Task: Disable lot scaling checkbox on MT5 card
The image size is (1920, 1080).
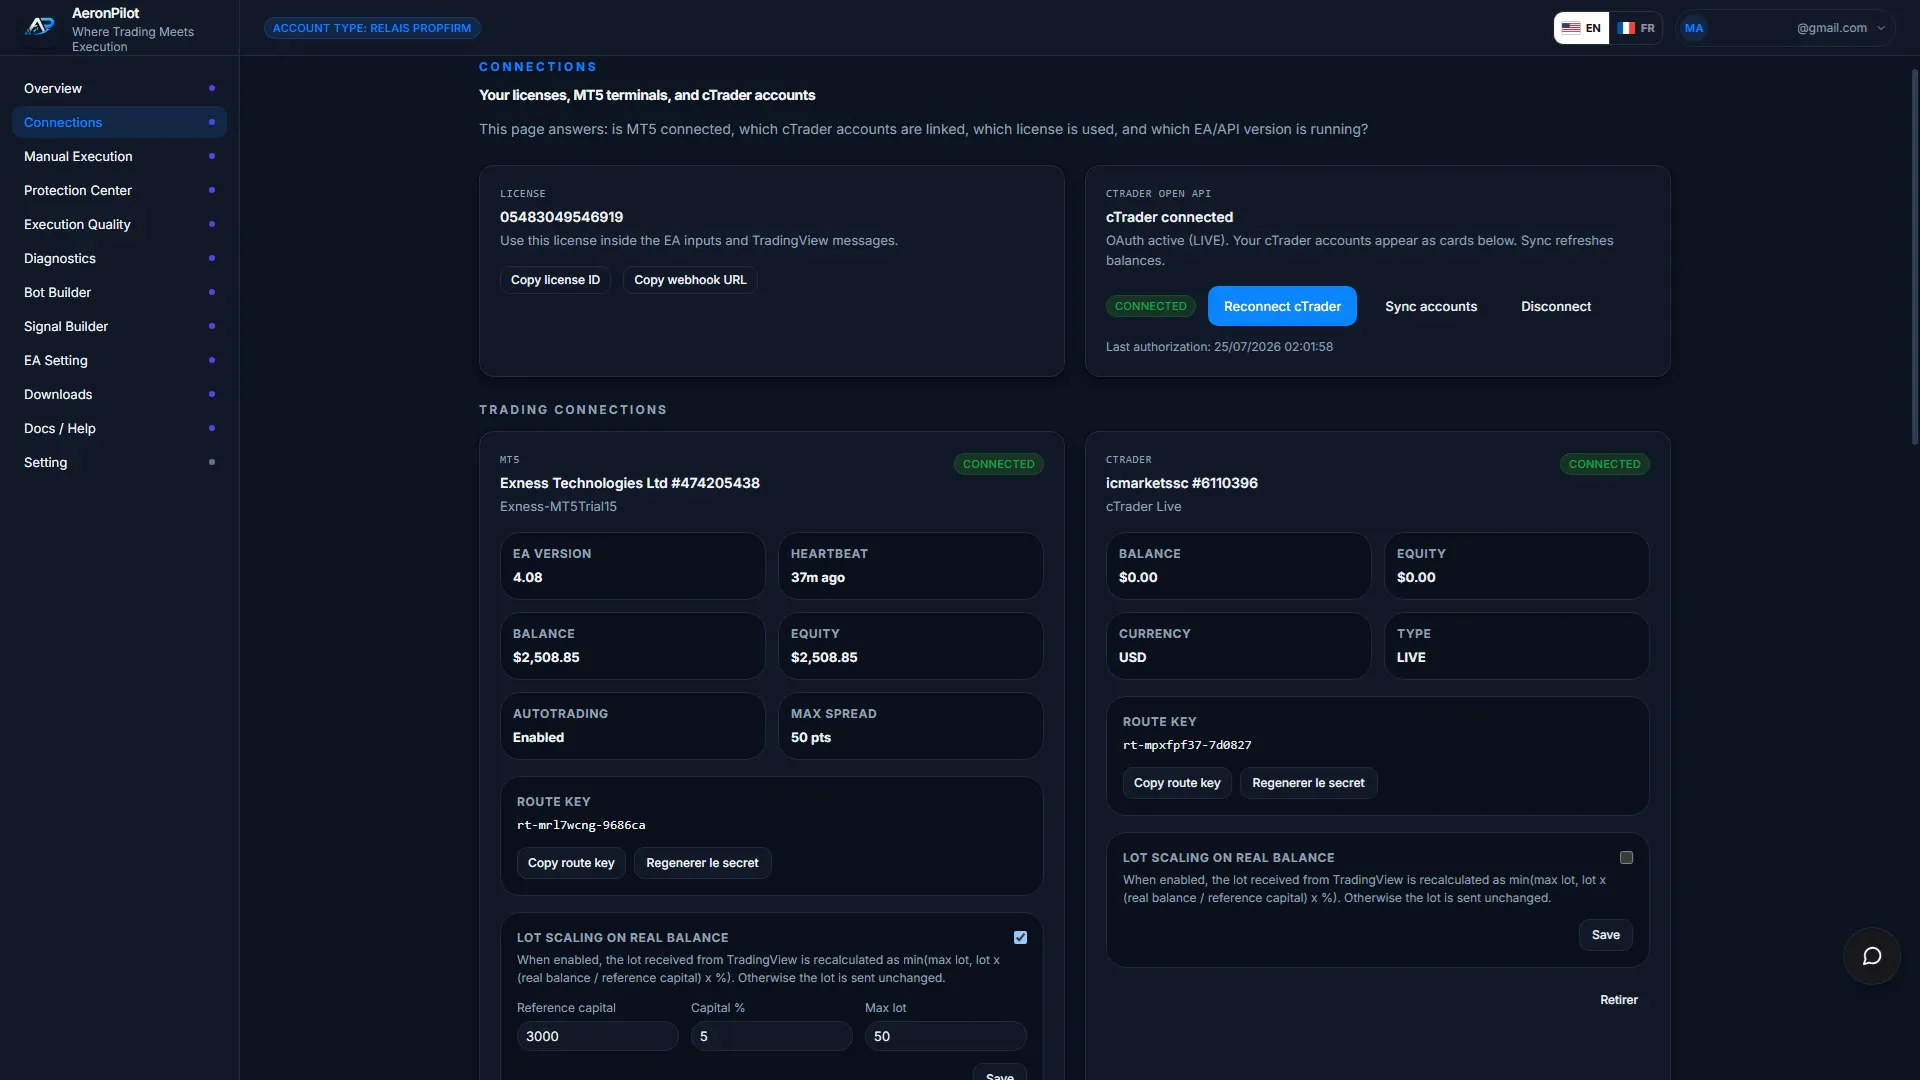Action: [x=1020, y=937]
